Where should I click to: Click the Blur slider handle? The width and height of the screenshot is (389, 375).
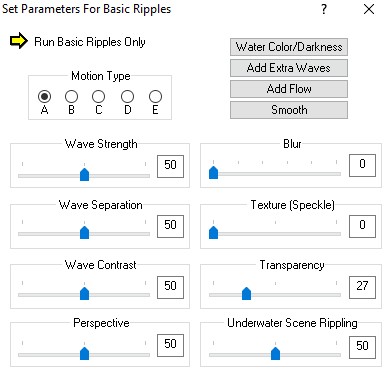click(213, 172)
